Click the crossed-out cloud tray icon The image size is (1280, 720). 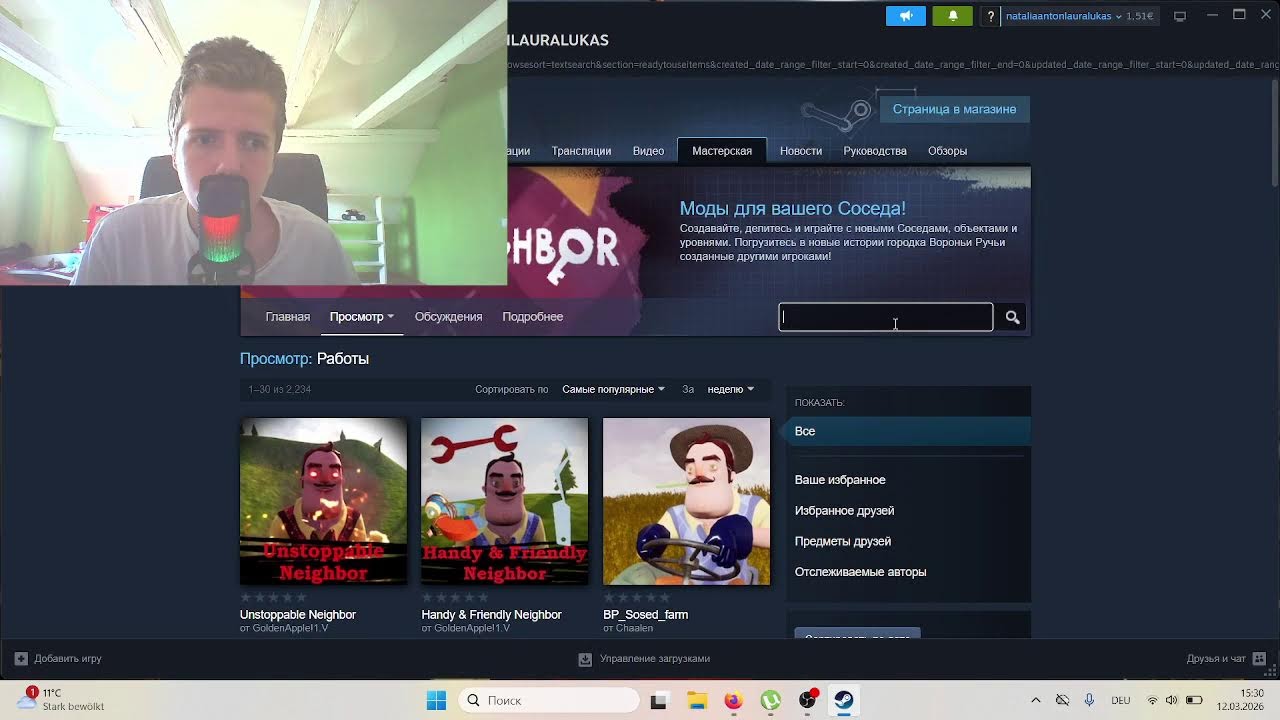point(1063,701)
